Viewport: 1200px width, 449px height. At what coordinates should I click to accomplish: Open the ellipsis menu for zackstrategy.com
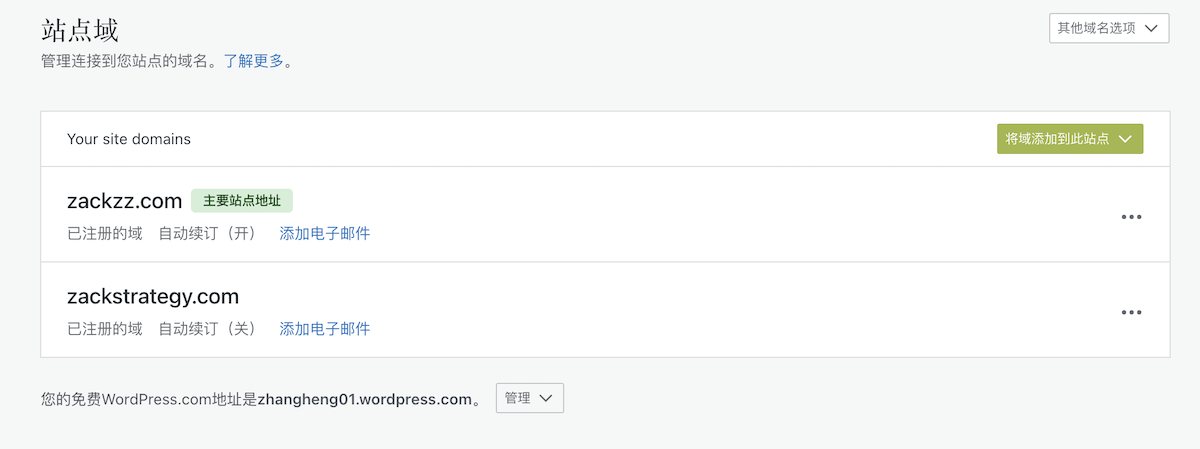click(1131, 312)
